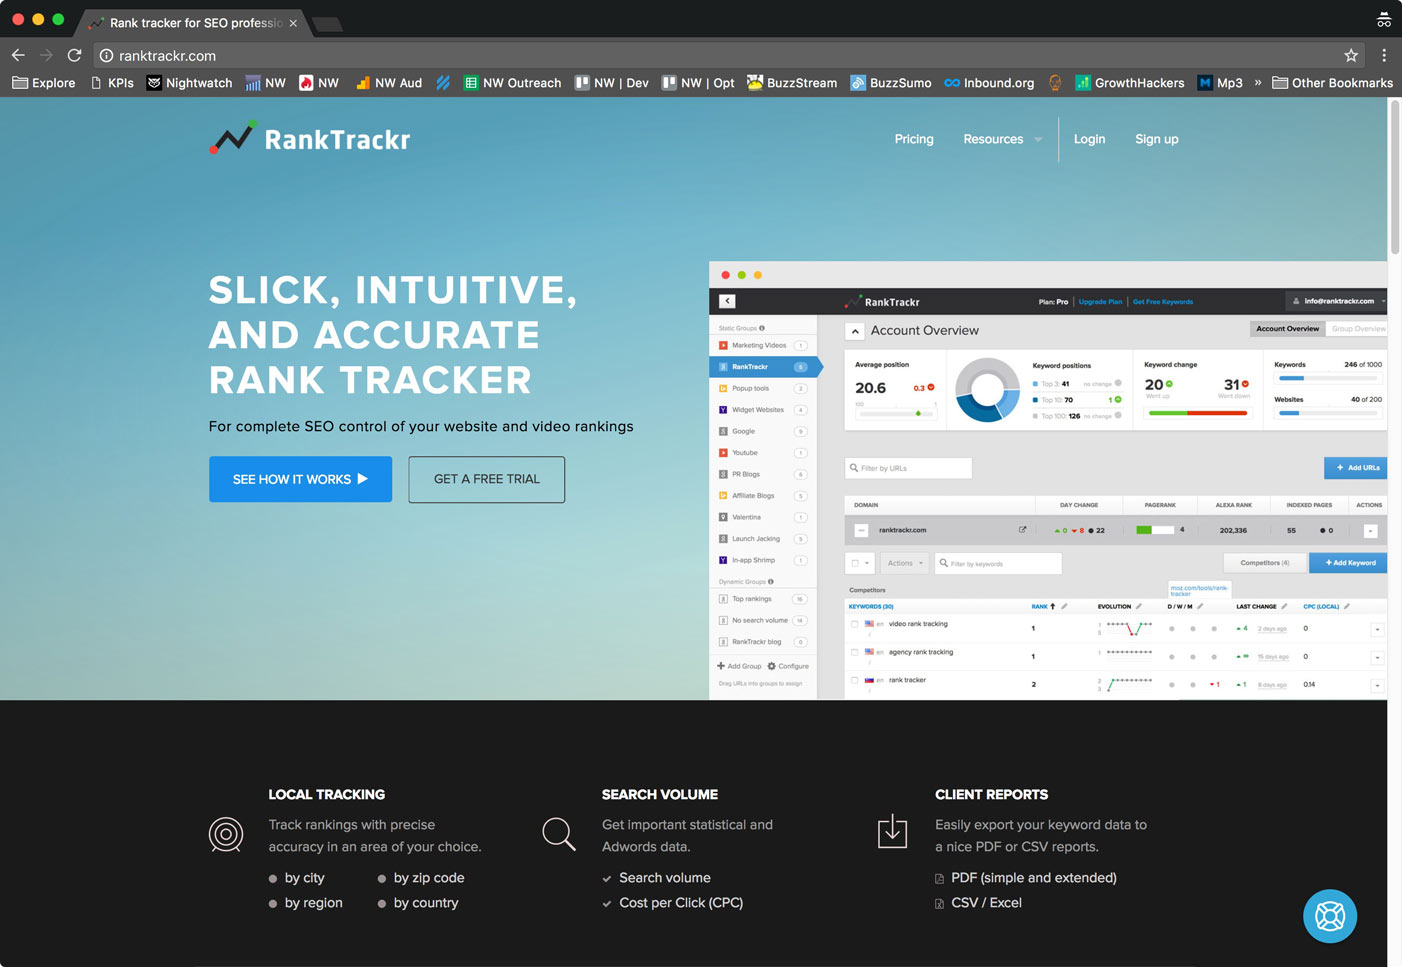The width and height of the screenshot is (1402, 967).
Task: Open Chrome's three-dot menu
Action: click(x=1384, y=56)
